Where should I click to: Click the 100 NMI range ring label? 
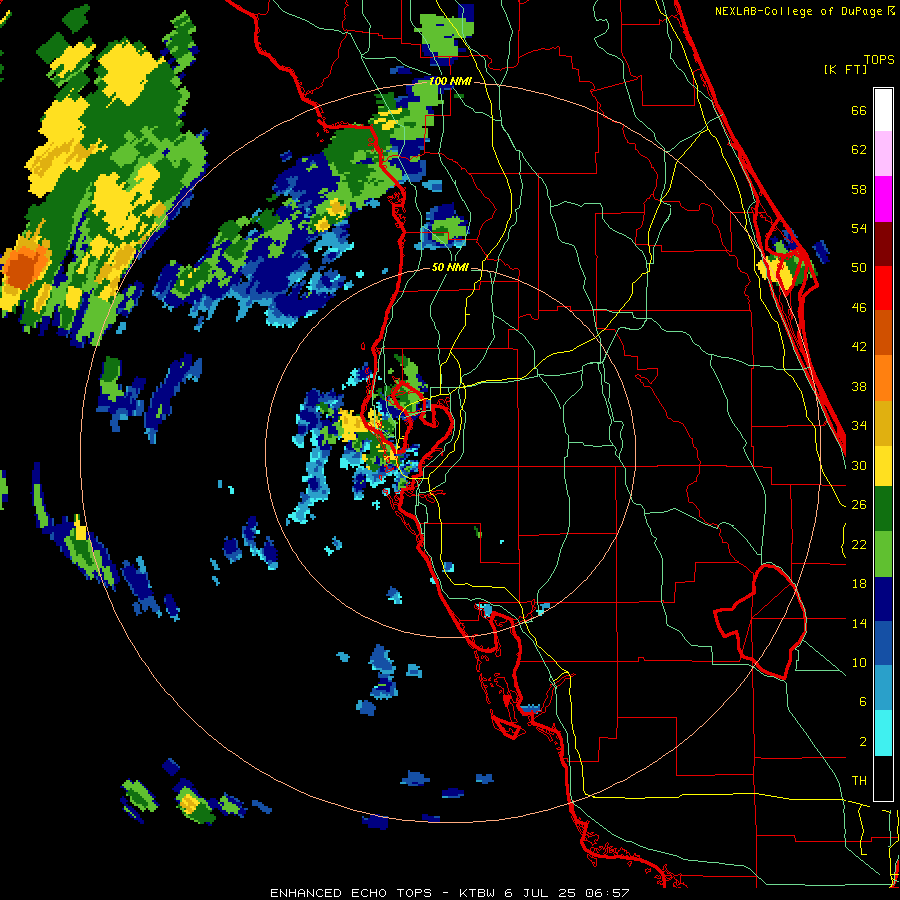[x=451, y=82]
